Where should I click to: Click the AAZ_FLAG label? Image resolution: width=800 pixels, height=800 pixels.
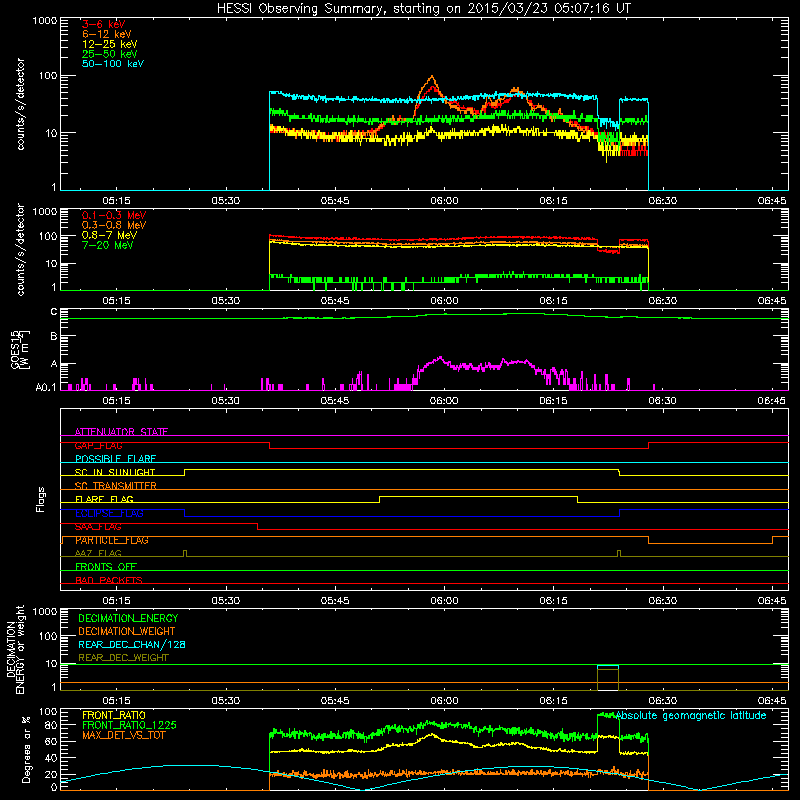(98, 553)
